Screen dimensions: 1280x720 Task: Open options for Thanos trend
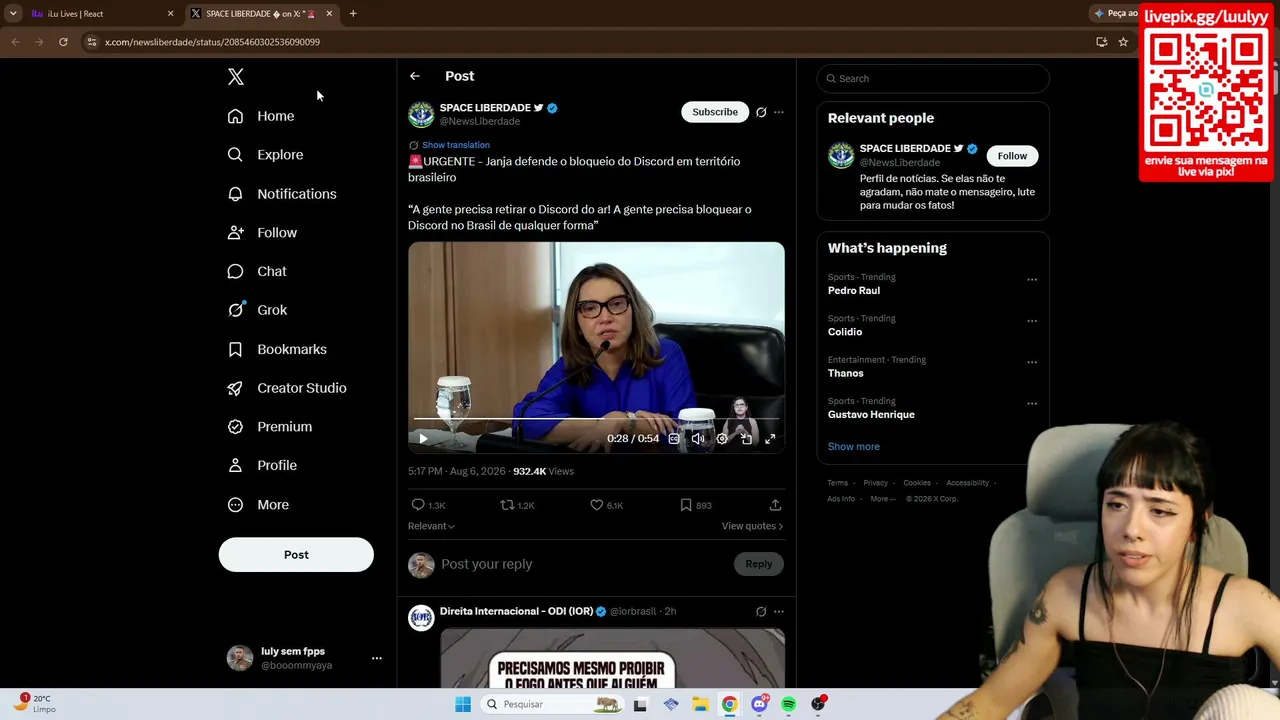[x=1032, y=362]
